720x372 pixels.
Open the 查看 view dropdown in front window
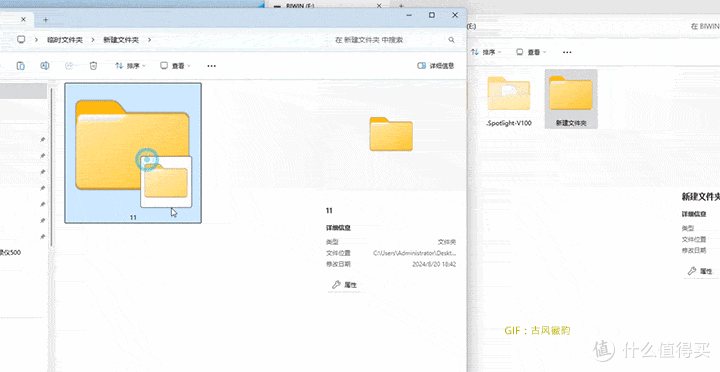tap(175, 66)
